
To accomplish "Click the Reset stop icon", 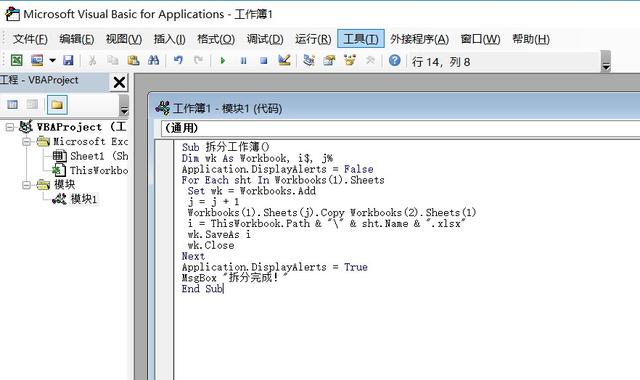I will pos(264,61).
